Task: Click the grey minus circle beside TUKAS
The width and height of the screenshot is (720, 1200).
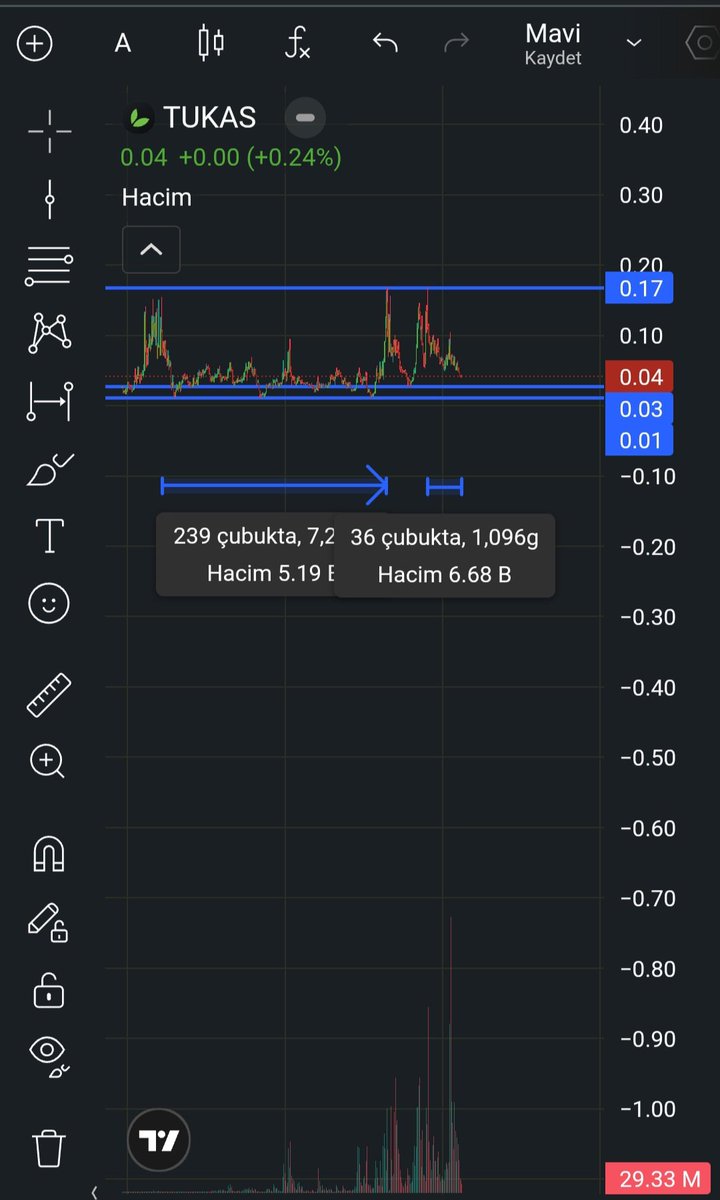Action: pos(305,118)
